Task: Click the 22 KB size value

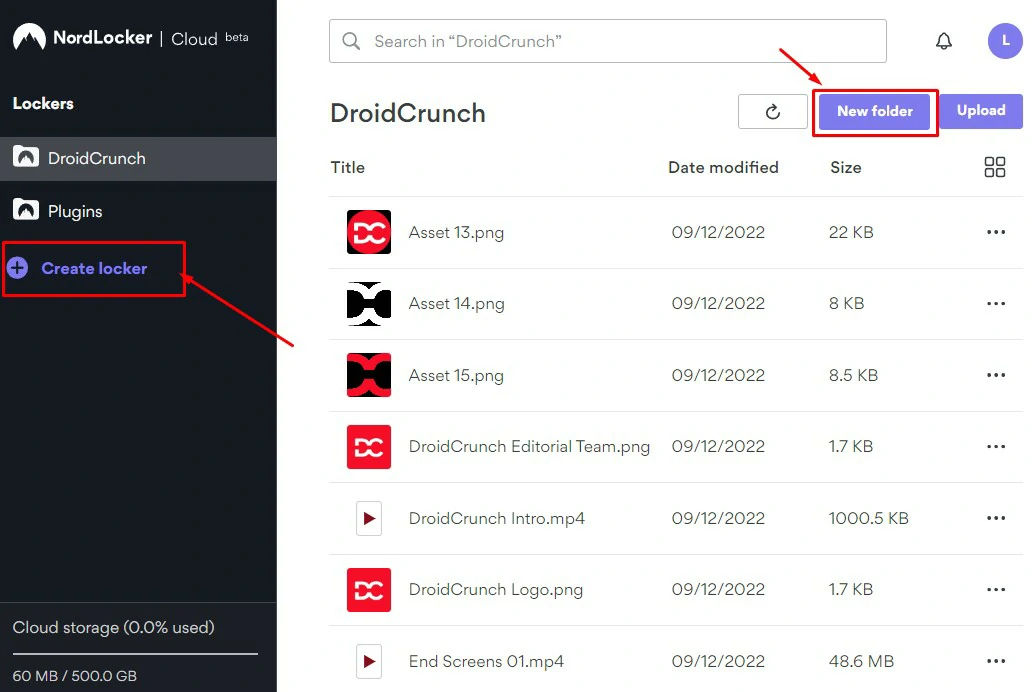Action: [x=851, y=232]
